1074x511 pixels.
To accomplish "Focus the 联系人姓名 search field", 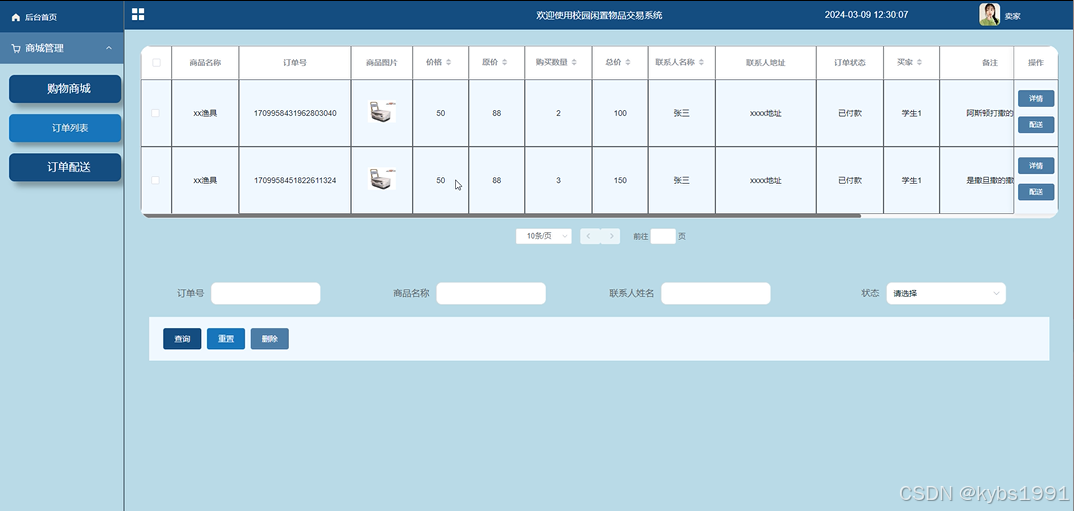I will (x=716, y=293).
